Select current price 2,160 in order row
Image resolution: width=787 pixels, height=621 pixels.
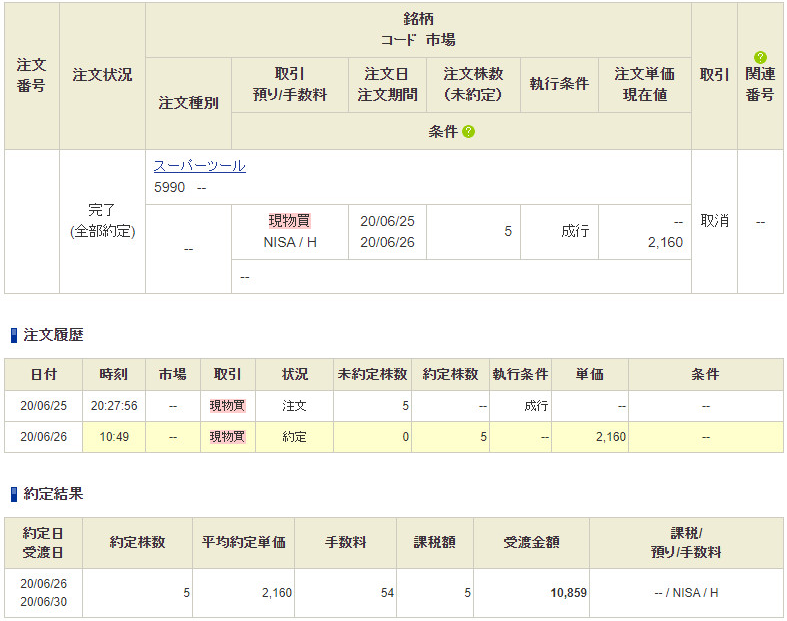[665, 242]
